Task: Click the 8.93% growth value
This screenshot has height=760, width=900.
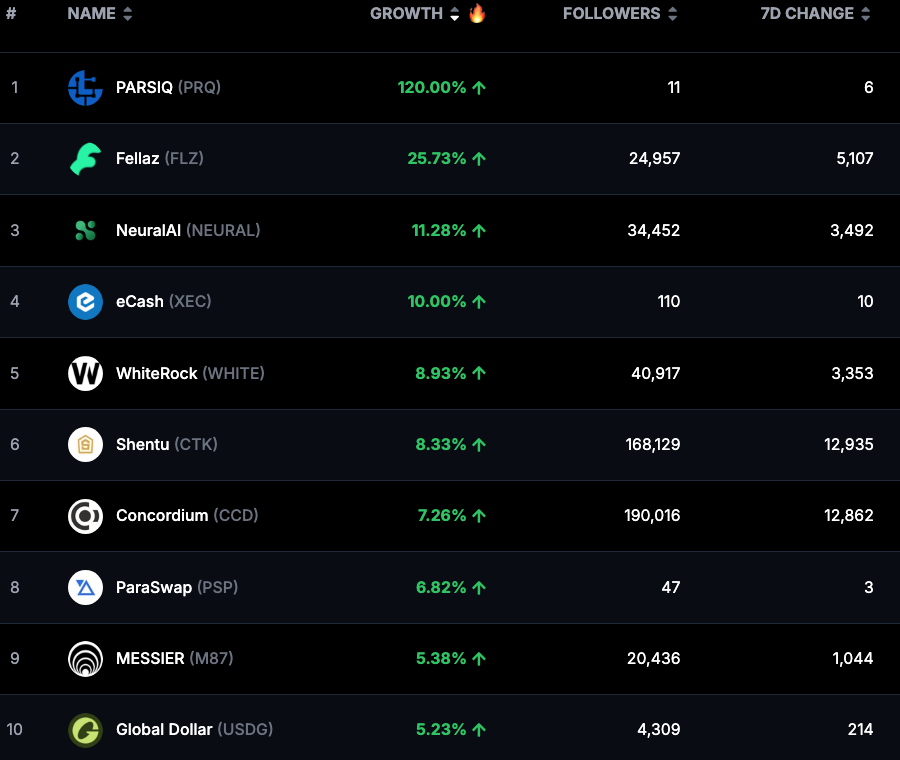Action: coord(441,373)
